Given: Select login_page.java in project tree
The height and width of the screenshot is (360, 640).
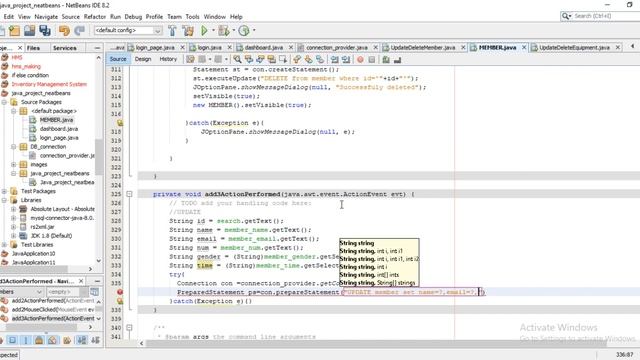Looking at the screenshot, I should tap(59, 138).
